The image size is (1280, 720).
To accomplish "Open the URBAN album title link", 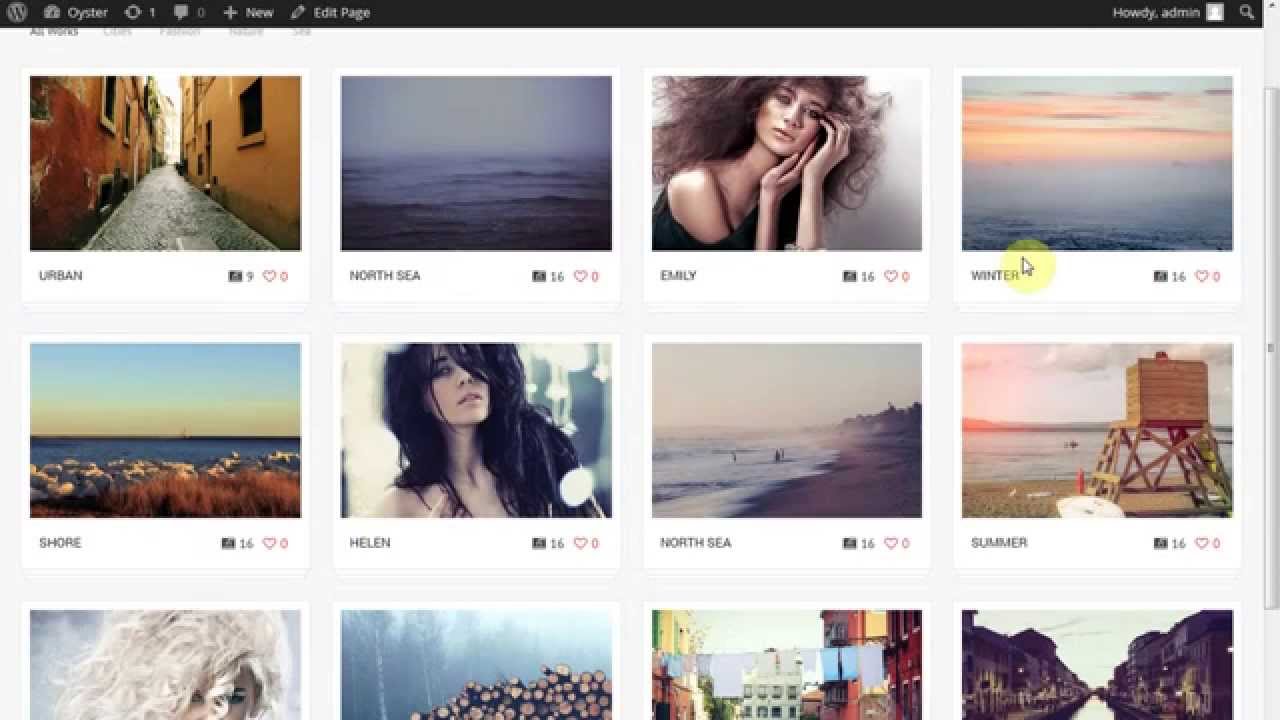I will pos(60,275).
